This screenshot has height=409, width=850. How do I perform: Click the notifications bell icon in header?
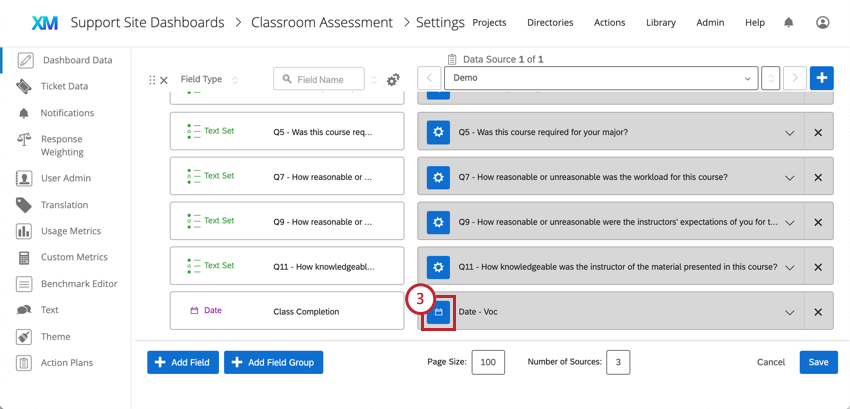(x=789, y=22)
